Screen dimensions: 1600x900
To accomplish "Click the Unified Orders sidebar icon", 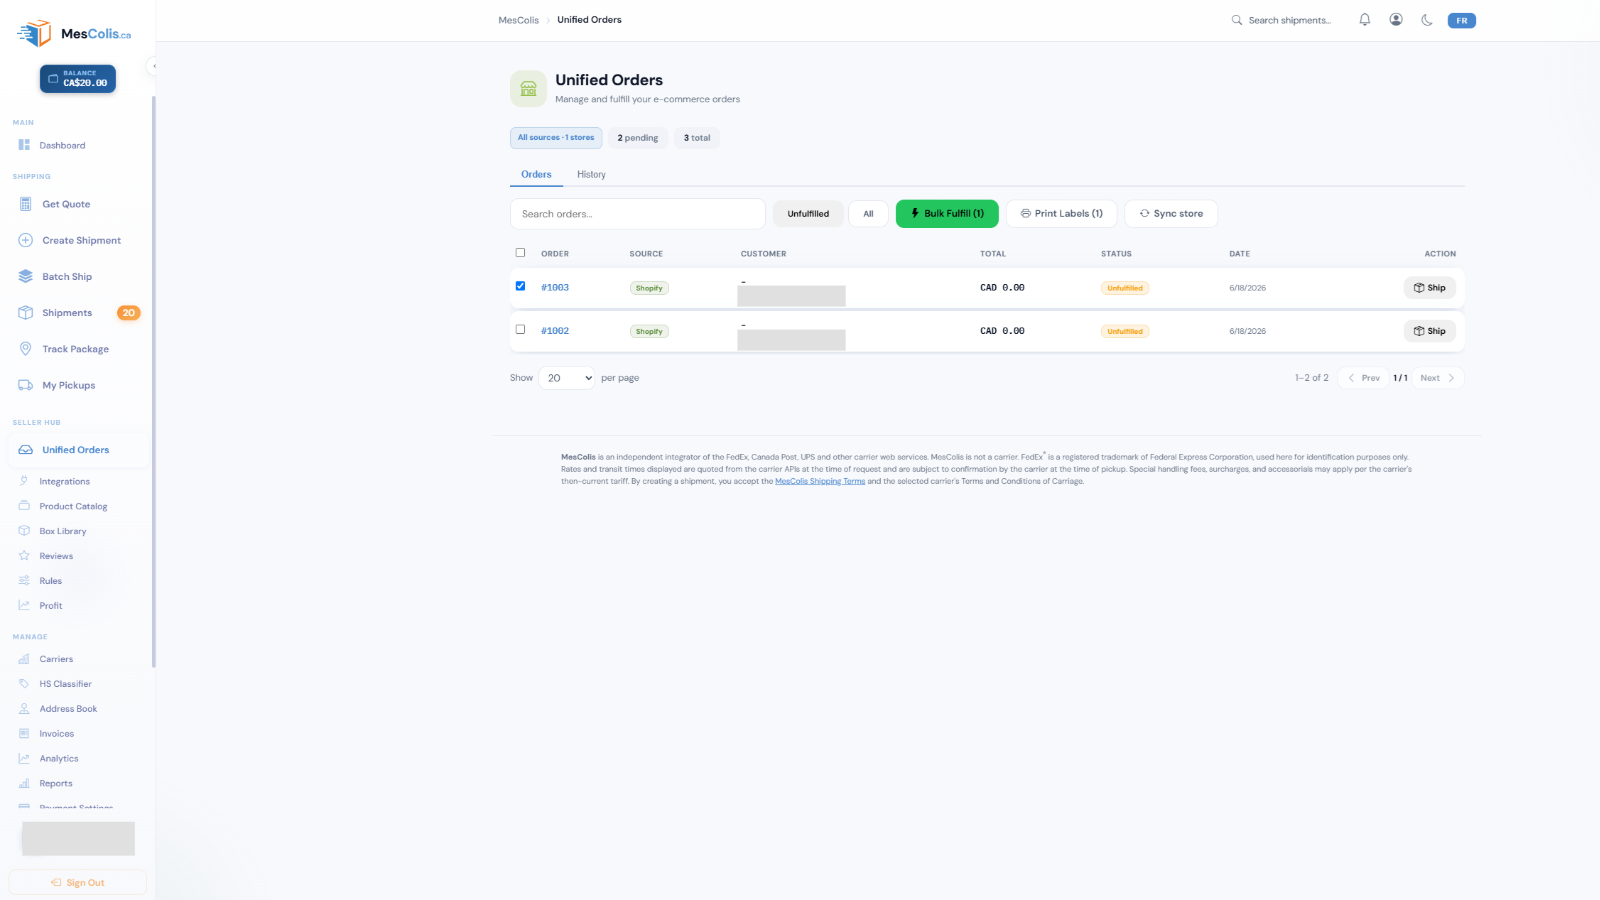I will coord(26,450).
